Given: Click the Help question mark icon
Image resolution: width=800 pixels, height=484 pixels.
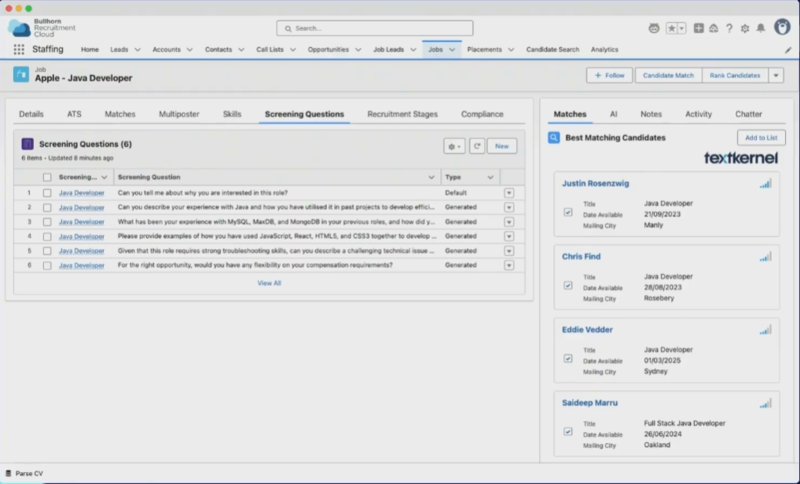Looking at the screenshot, I should 729,28.
